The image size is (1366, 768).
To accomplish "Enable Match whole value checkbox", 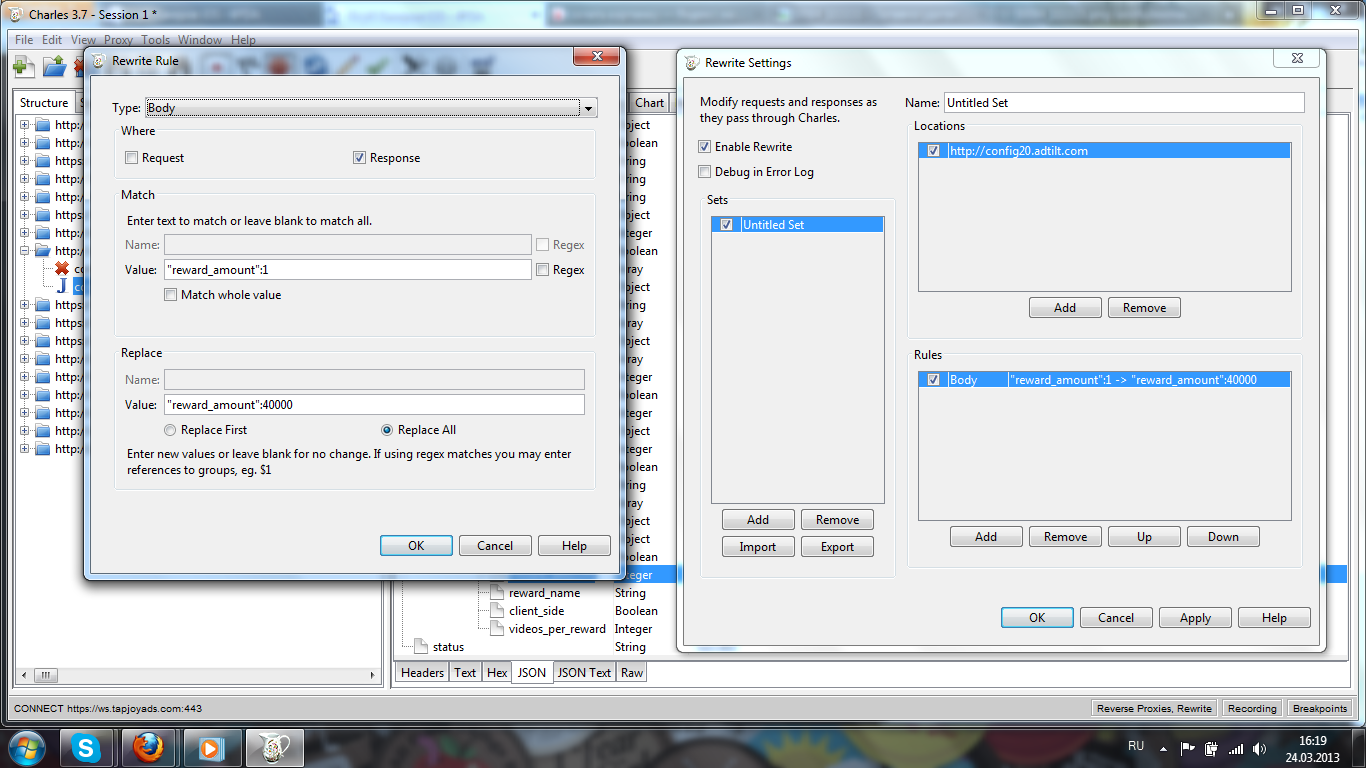I will tap(171, 295).
